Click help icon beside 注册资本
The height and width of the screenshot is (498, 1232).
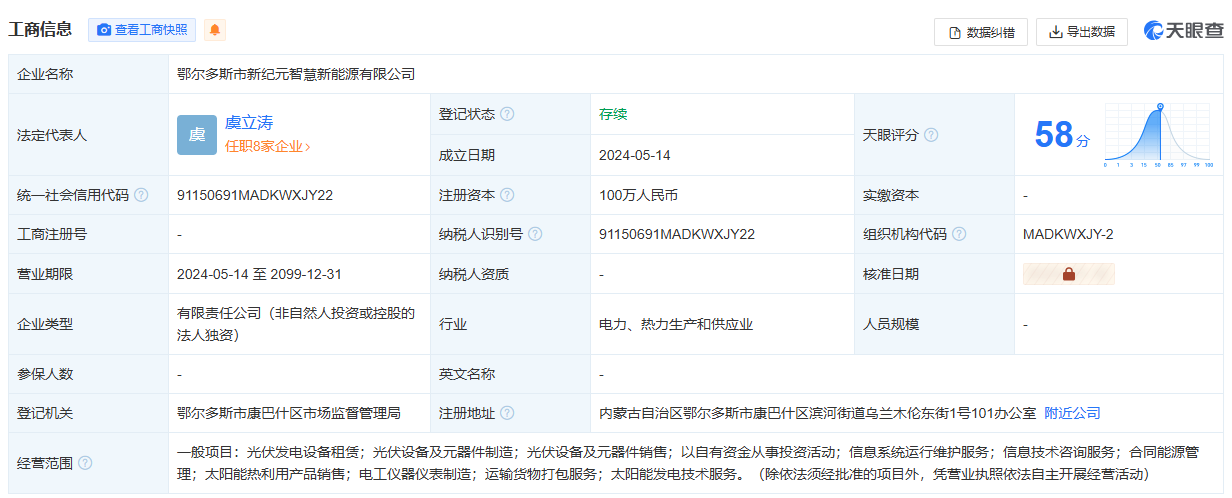tap(508, 195)
